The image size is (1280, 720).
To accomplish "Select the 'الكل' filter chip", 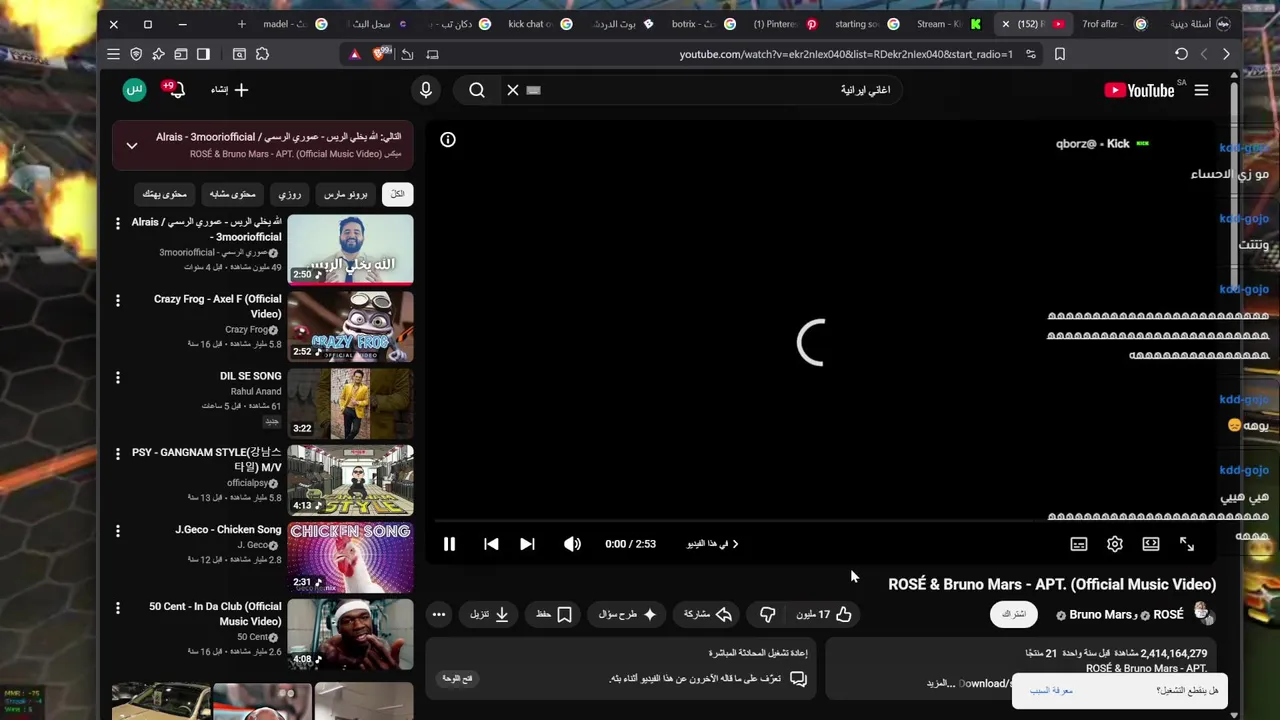I will pyautogui.click(x=397, y=194).
